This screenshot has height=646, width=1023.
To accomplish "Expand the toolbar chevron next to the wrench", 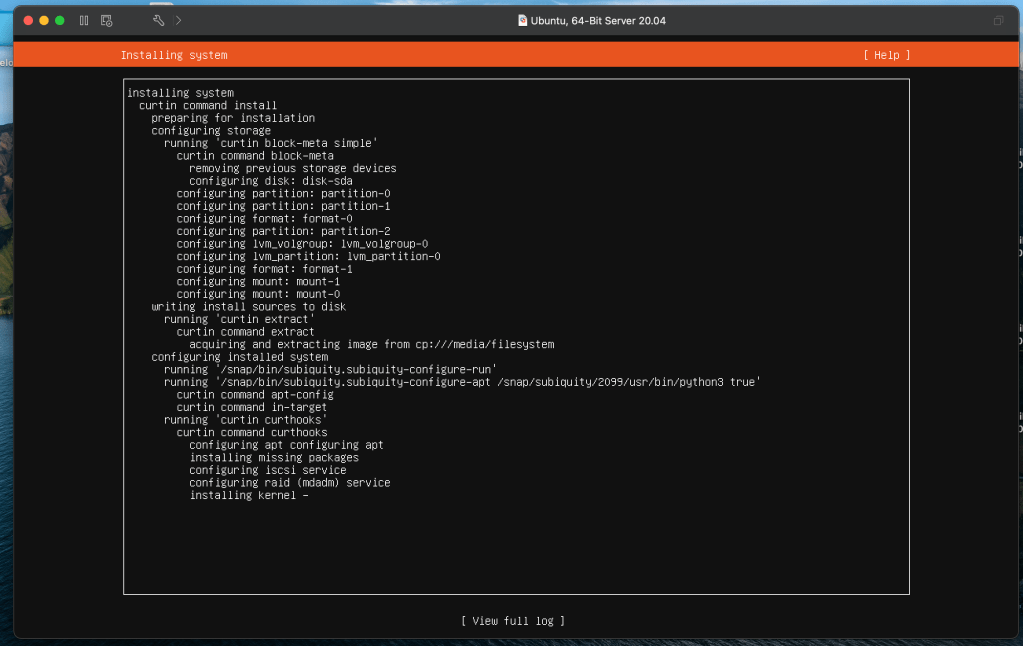I will (179, 20).
